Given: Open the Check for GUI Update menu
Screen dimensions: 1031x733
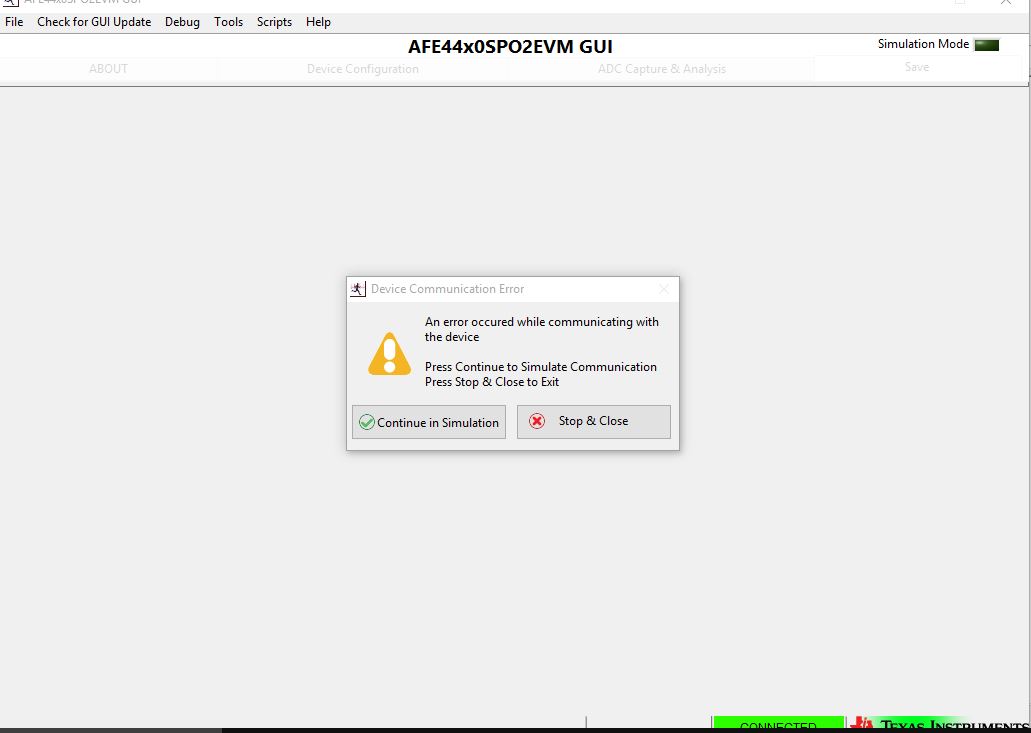Looking at the screenshot, I should click(94, 22).
